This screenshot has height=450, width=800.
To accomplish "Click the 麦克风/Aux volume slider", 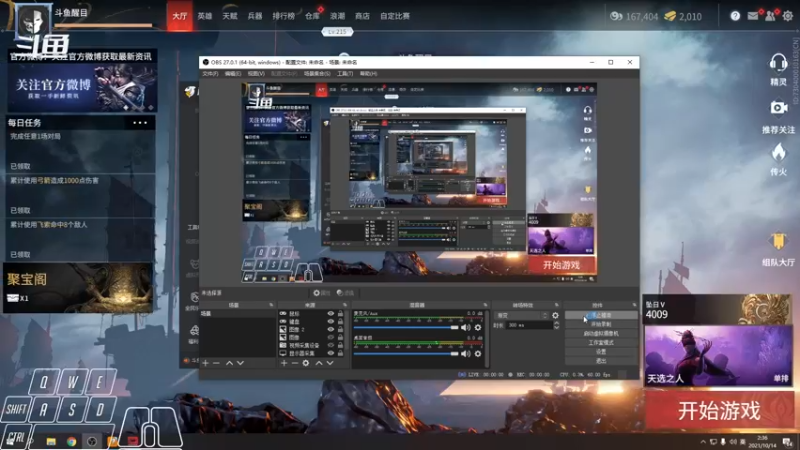I will point(406,328).
